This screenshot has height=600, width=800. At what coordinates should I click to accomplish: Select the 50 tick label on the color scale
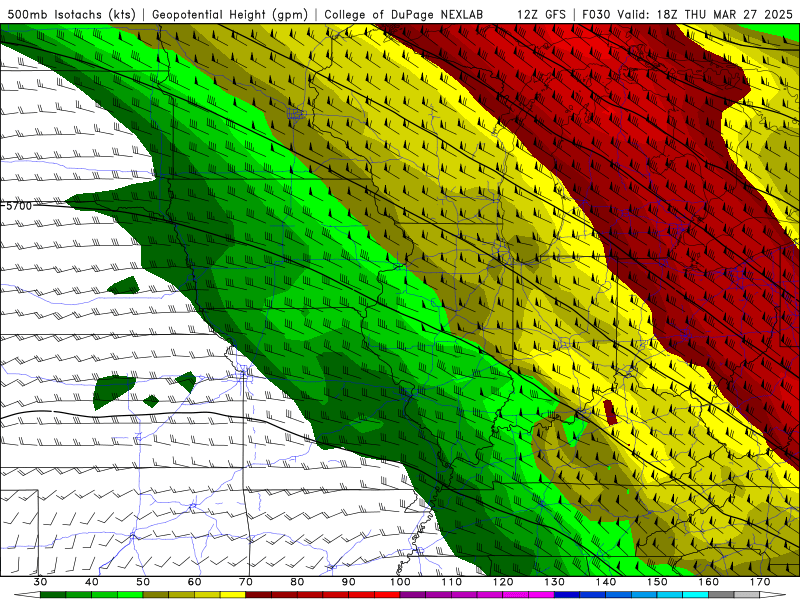tap(143, 582)
